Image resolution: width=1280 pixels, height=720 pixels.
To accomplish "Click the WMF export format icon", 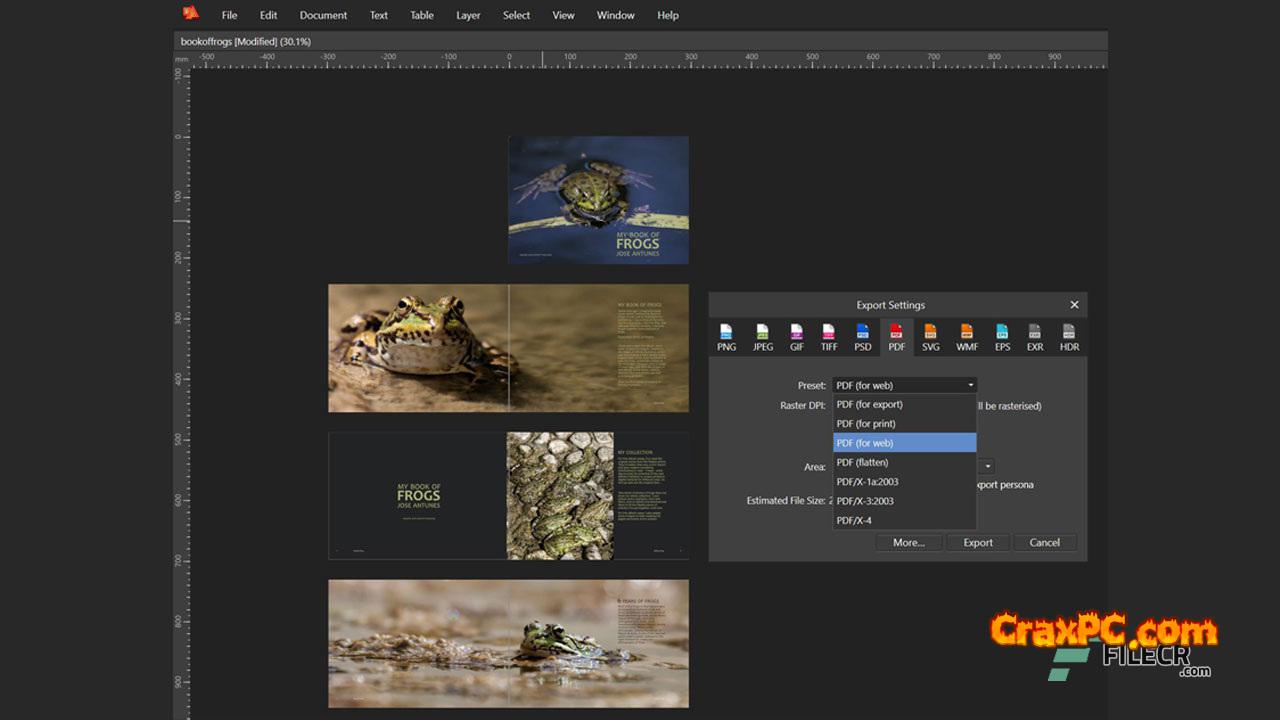I will (x=967, y=337).
